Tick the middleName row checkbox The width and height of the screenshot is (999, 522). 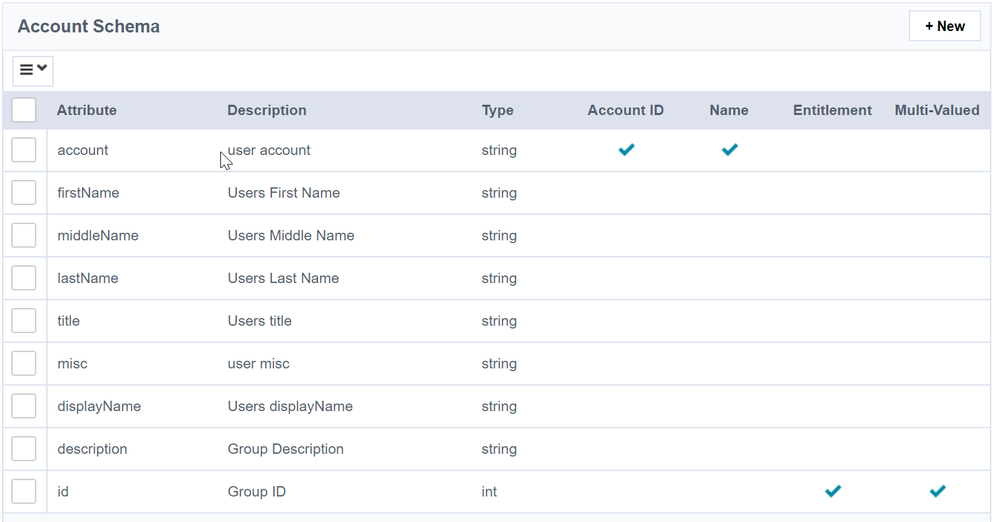pos(24,236)
